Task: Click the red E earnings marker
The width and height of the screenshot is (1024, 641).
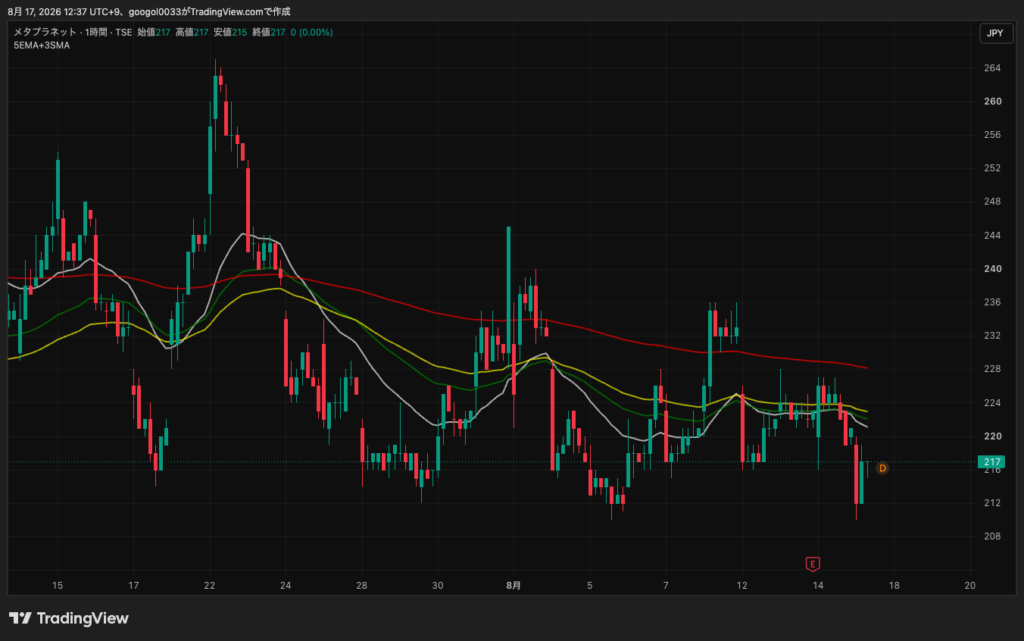Action: (812, 564)
